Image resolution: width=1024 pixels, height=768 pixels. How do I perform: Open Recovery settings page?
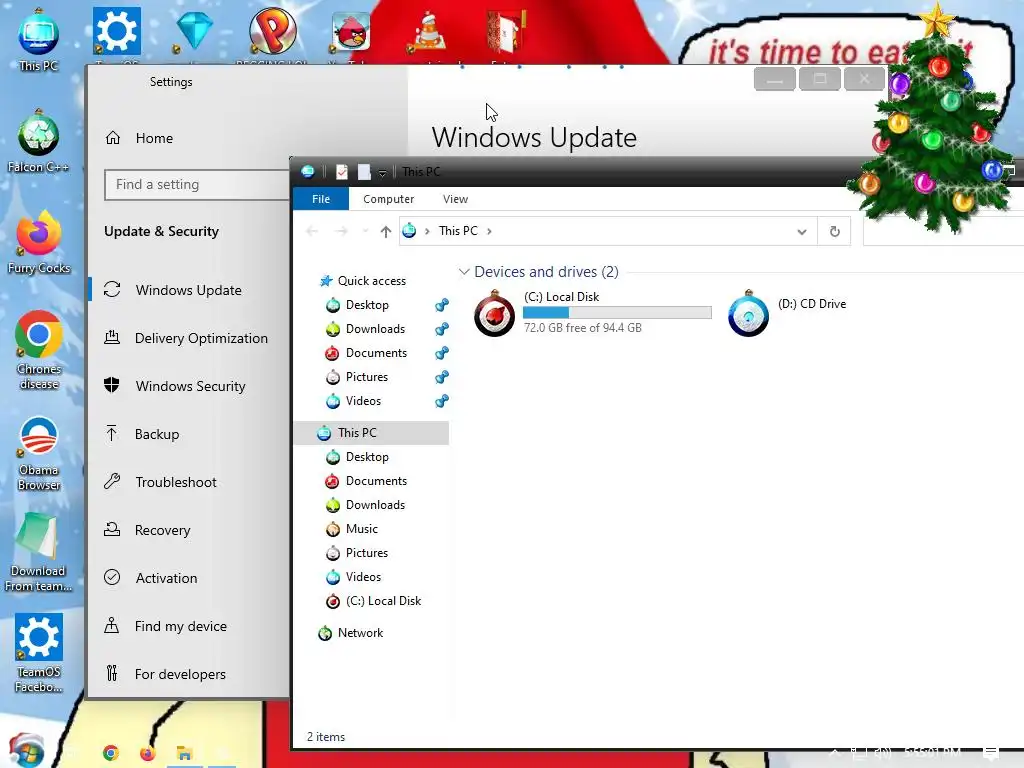(x=188, y=530)
